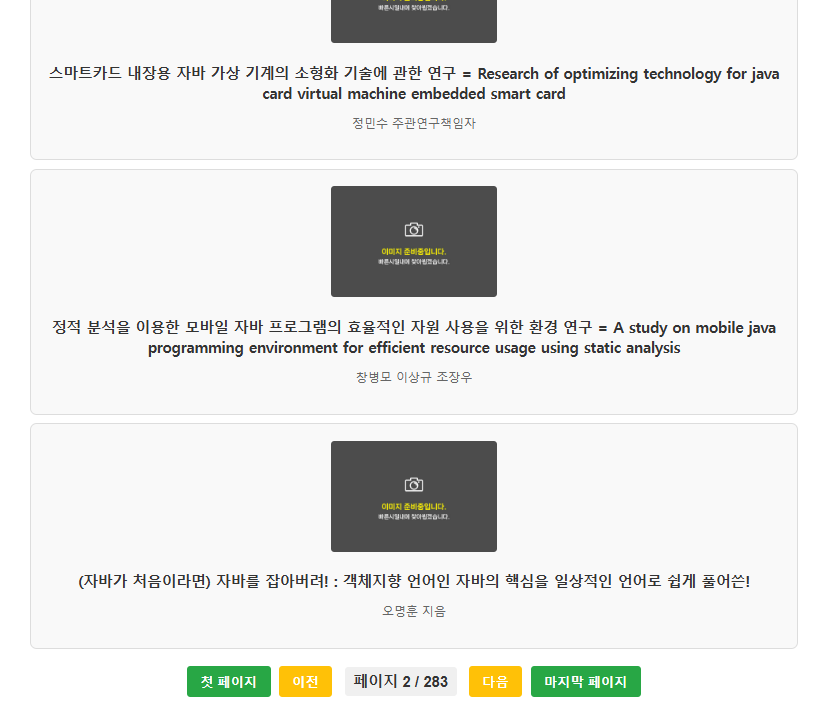Viewport: 840px width, 702px height.
Task: Go to the first page (첫 페이지)
Action: pos(229,681)
